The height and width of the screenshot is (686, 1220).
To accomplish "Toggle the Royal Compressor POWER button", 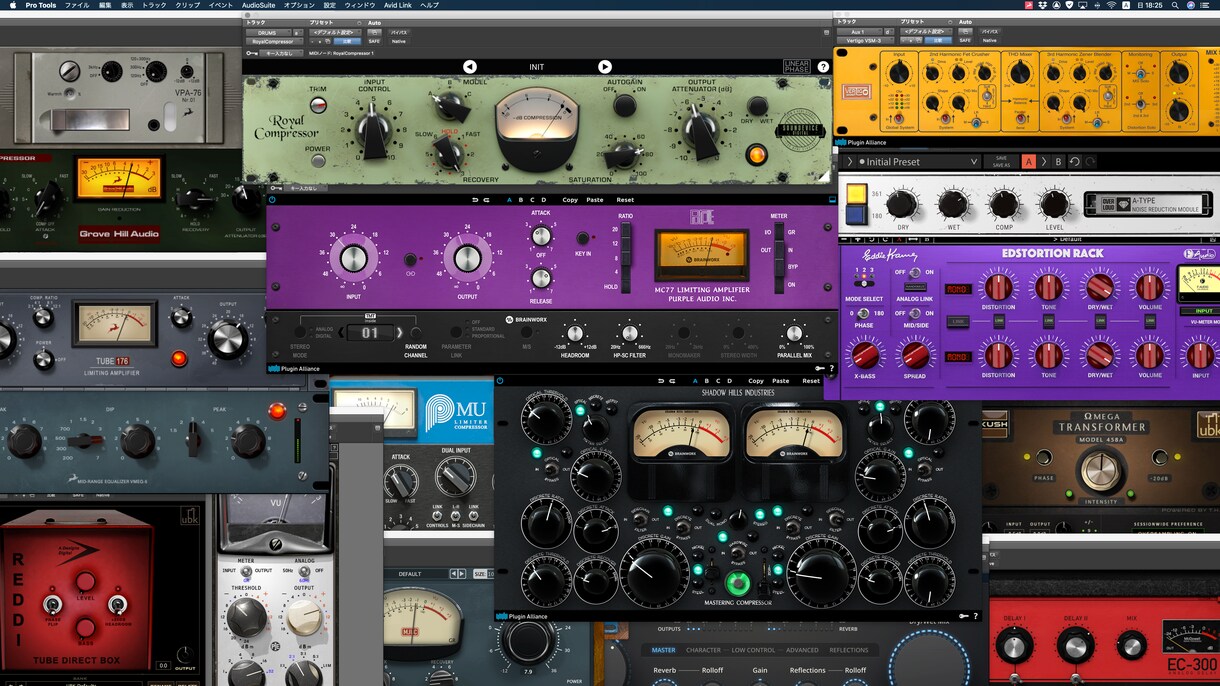I will (319, 160).
